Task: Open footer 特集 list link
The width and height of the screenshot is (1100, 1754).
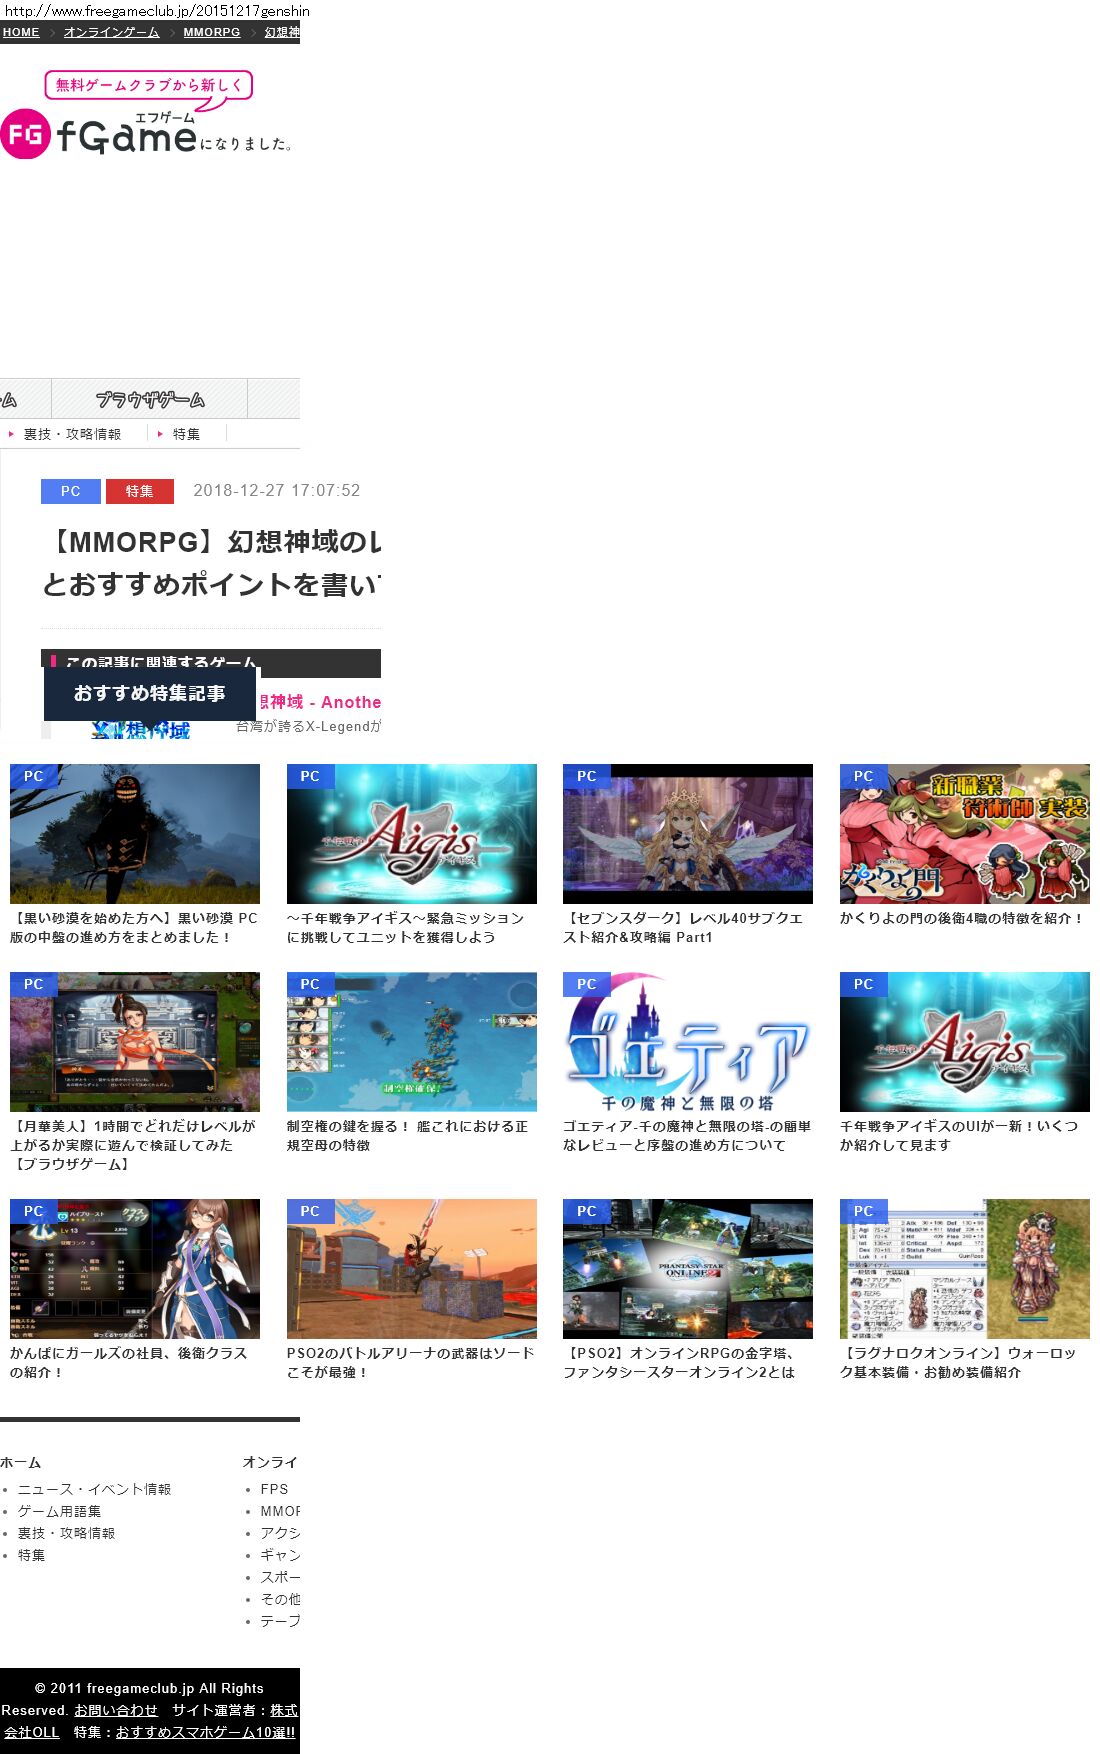Action: point(31,1555)
